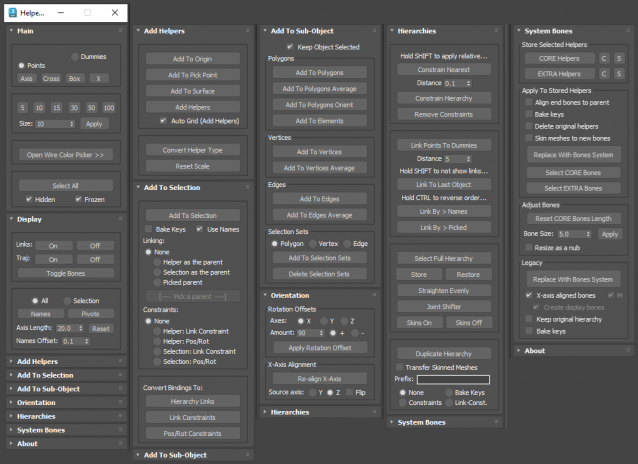Toggle X-axis aligned bones checkbox
Viewport: 638px width, 464px height.
(x=529, y=295)
